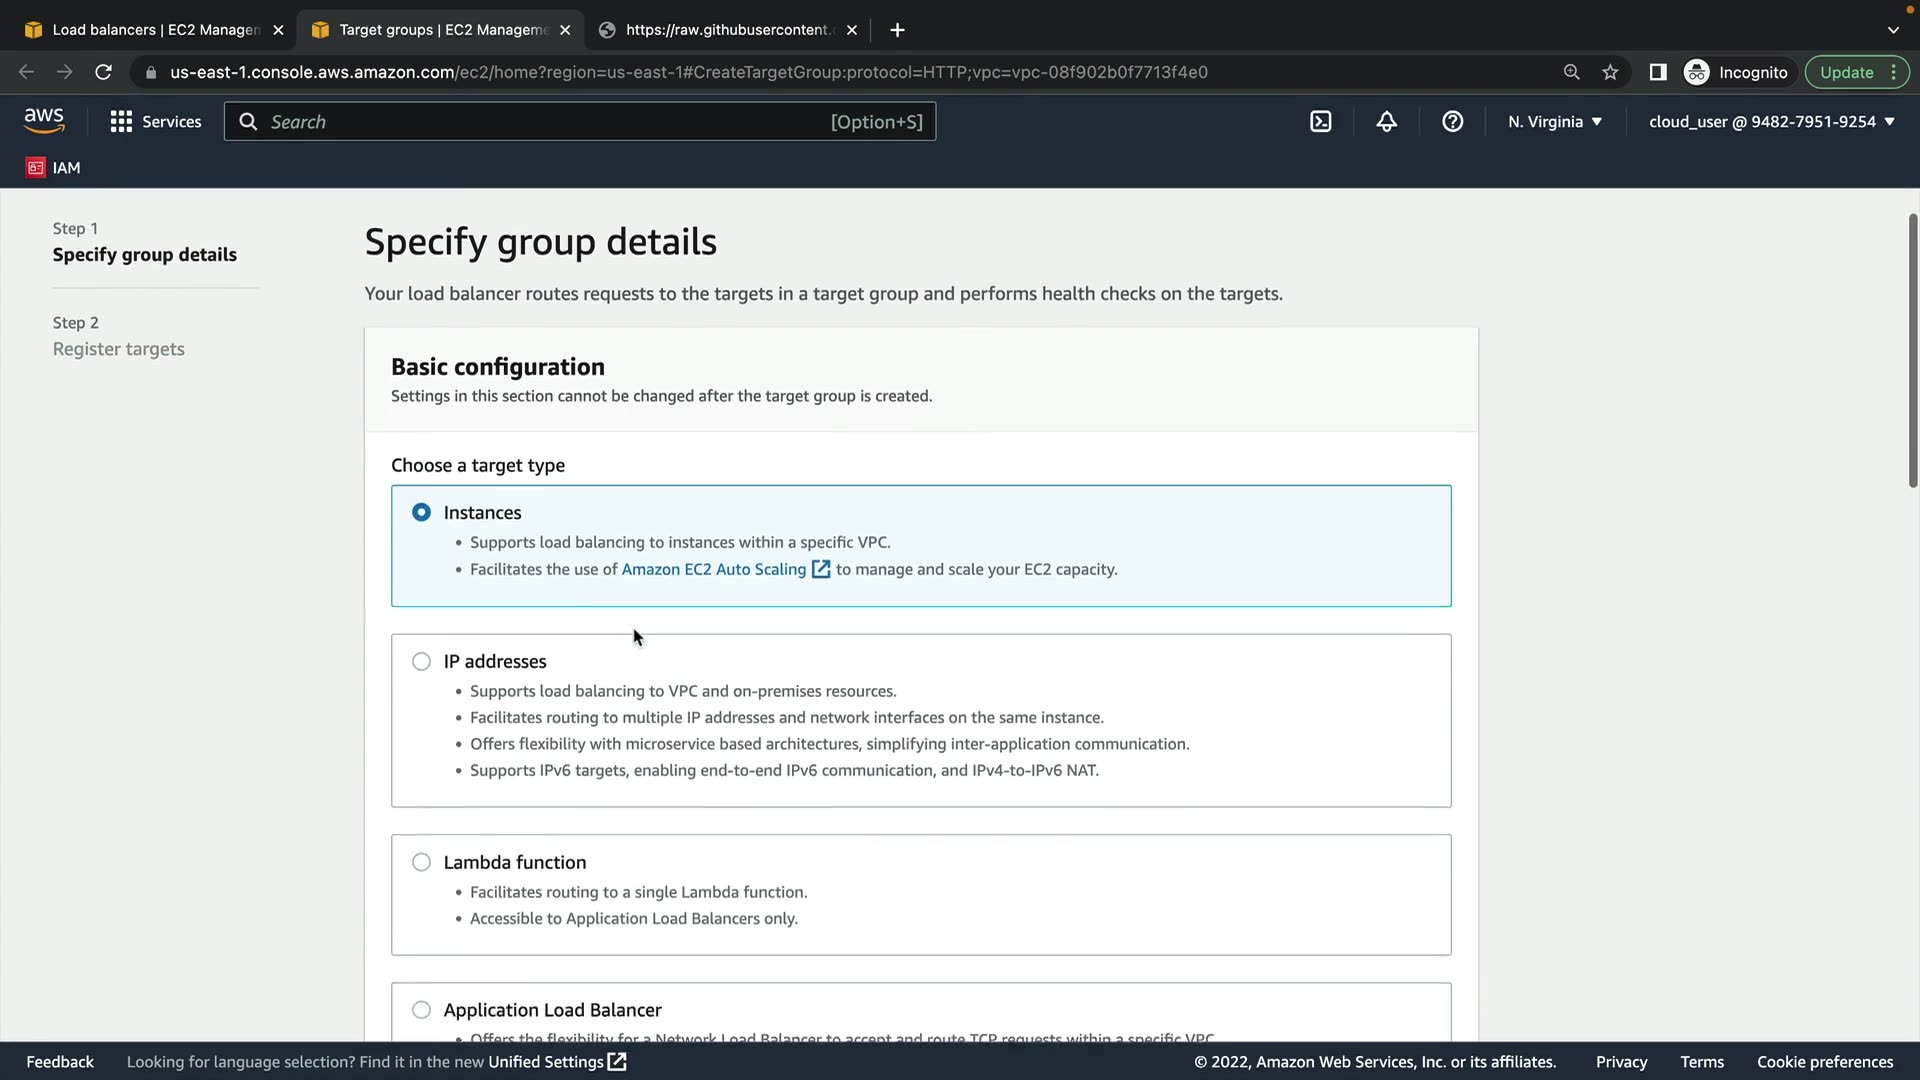This screenshot has width=1920, height=1080.
Task: Open the Services grid menu
Action: point(121,122)
